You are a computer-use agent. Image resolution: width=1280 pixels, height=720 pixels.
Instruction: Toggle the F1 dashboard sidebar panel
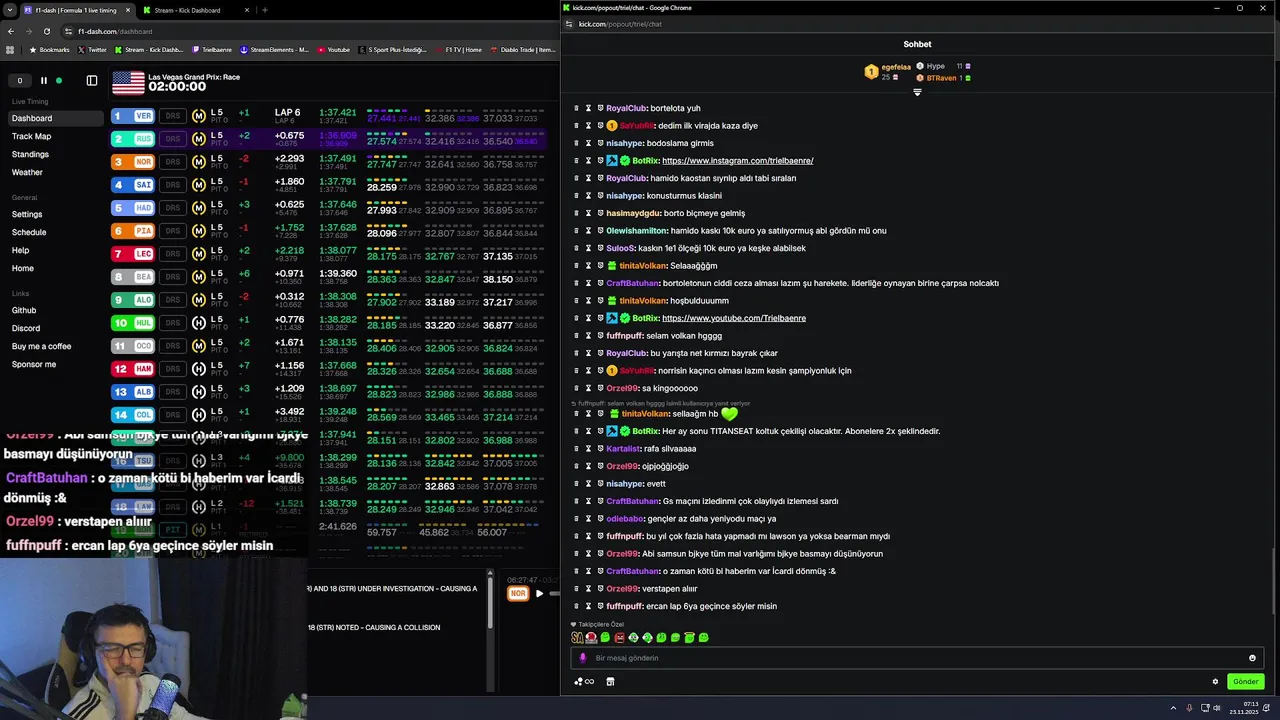coord(92,81)
